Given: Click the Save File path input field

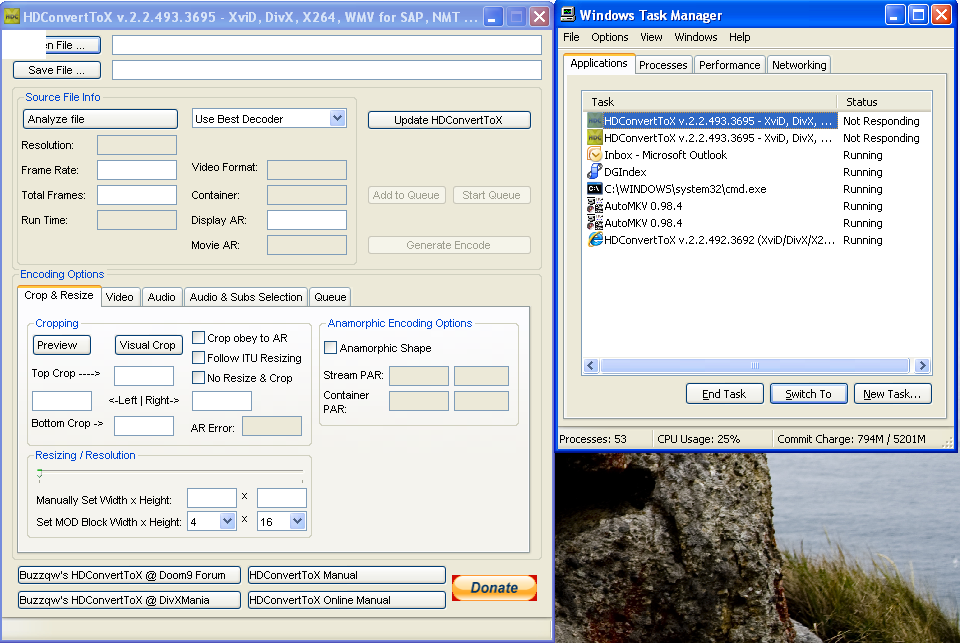Looking at the screenshot, I should (327, 70).
